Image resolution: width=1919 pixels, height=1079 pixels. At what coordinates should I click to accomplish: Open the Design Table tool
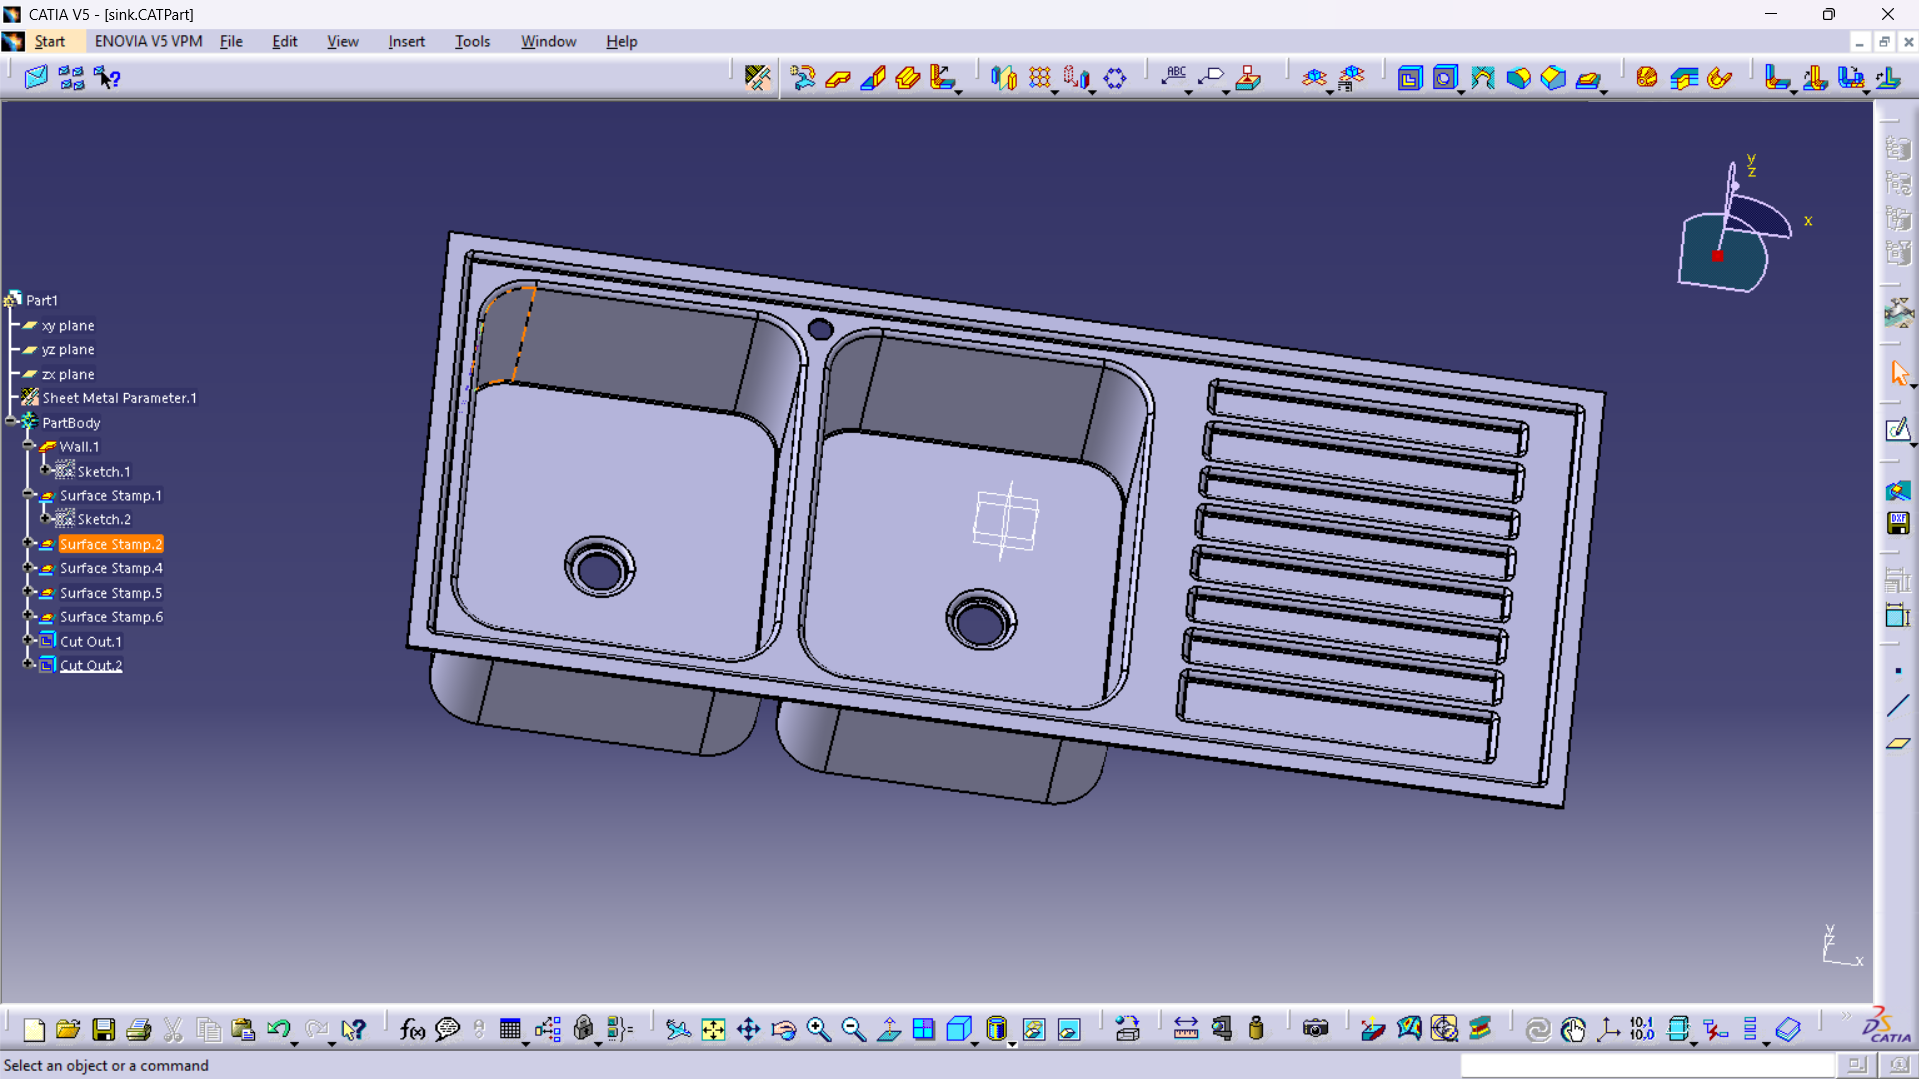510,1029
